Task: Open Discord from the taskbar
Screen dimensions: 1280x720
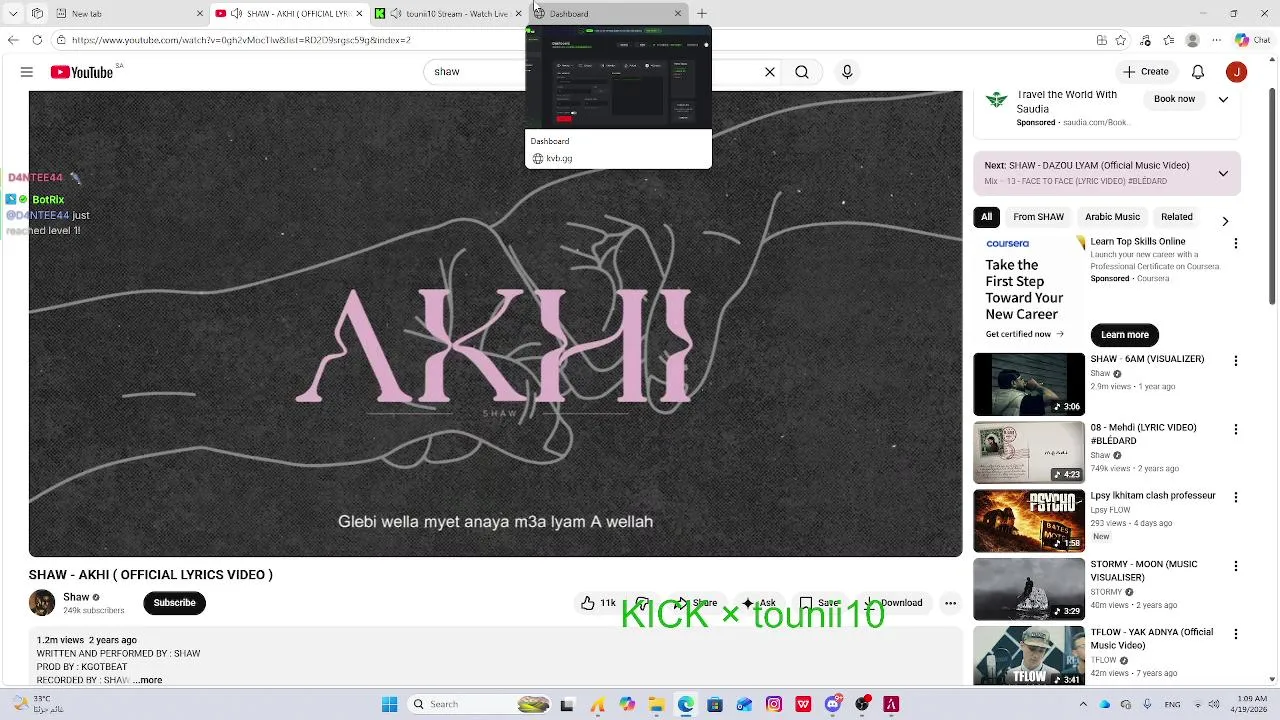Action: (x=833, y=704)
